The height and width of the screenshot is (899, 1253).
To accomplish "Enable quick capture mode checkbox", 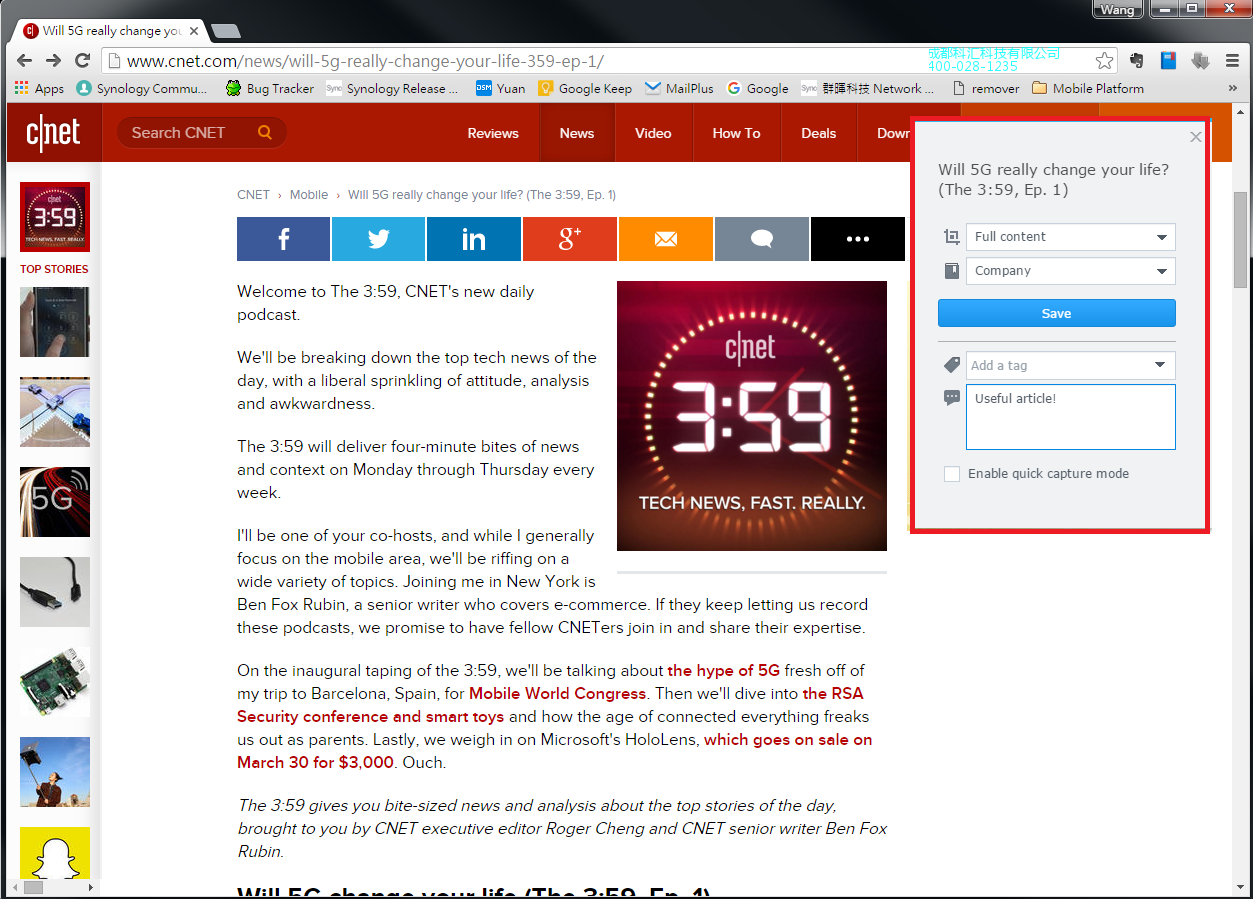I will pos(952,474).
